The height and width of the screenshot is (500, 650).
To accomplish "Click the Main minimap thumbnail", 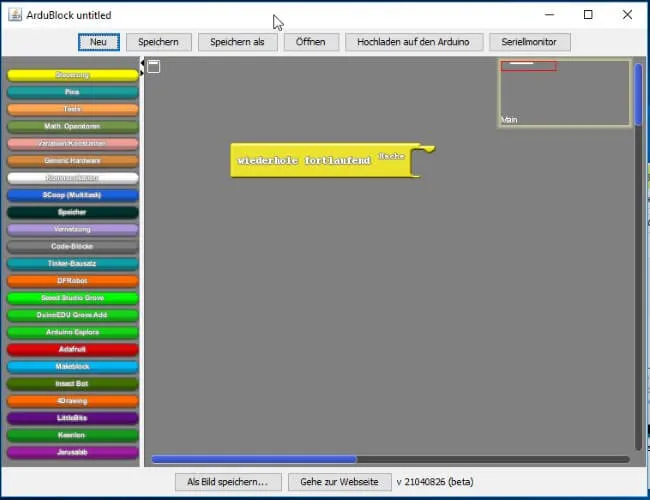I will pos(565,93).
